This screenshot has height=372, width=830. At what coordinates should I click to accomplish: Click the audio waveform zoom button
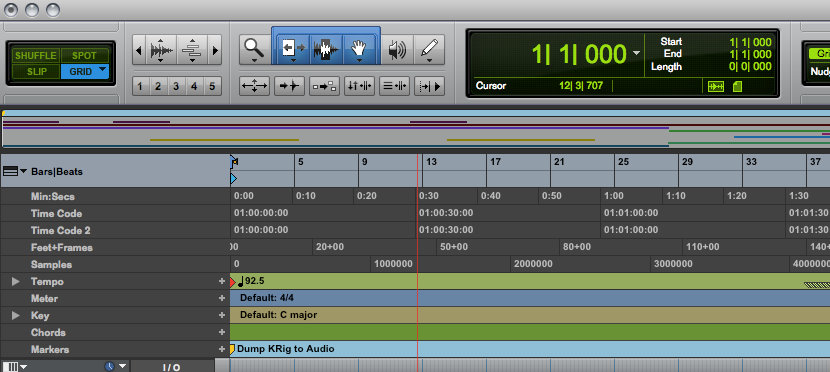tap(161, 50)
